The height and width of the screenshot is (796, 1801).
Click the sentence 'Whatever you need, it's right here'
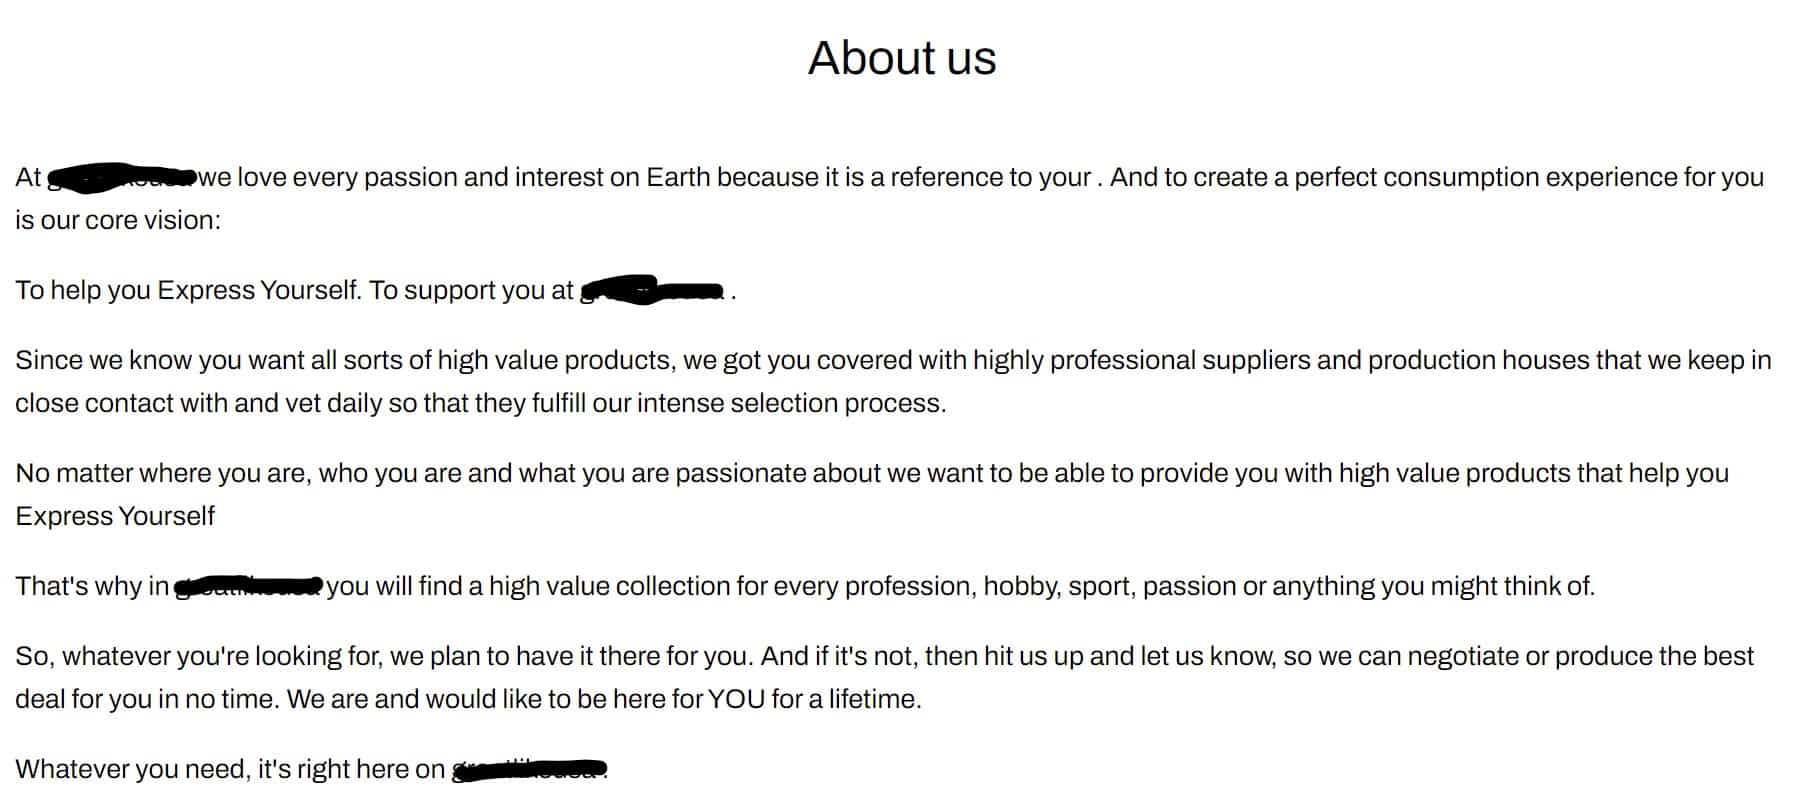coord(230,769)
